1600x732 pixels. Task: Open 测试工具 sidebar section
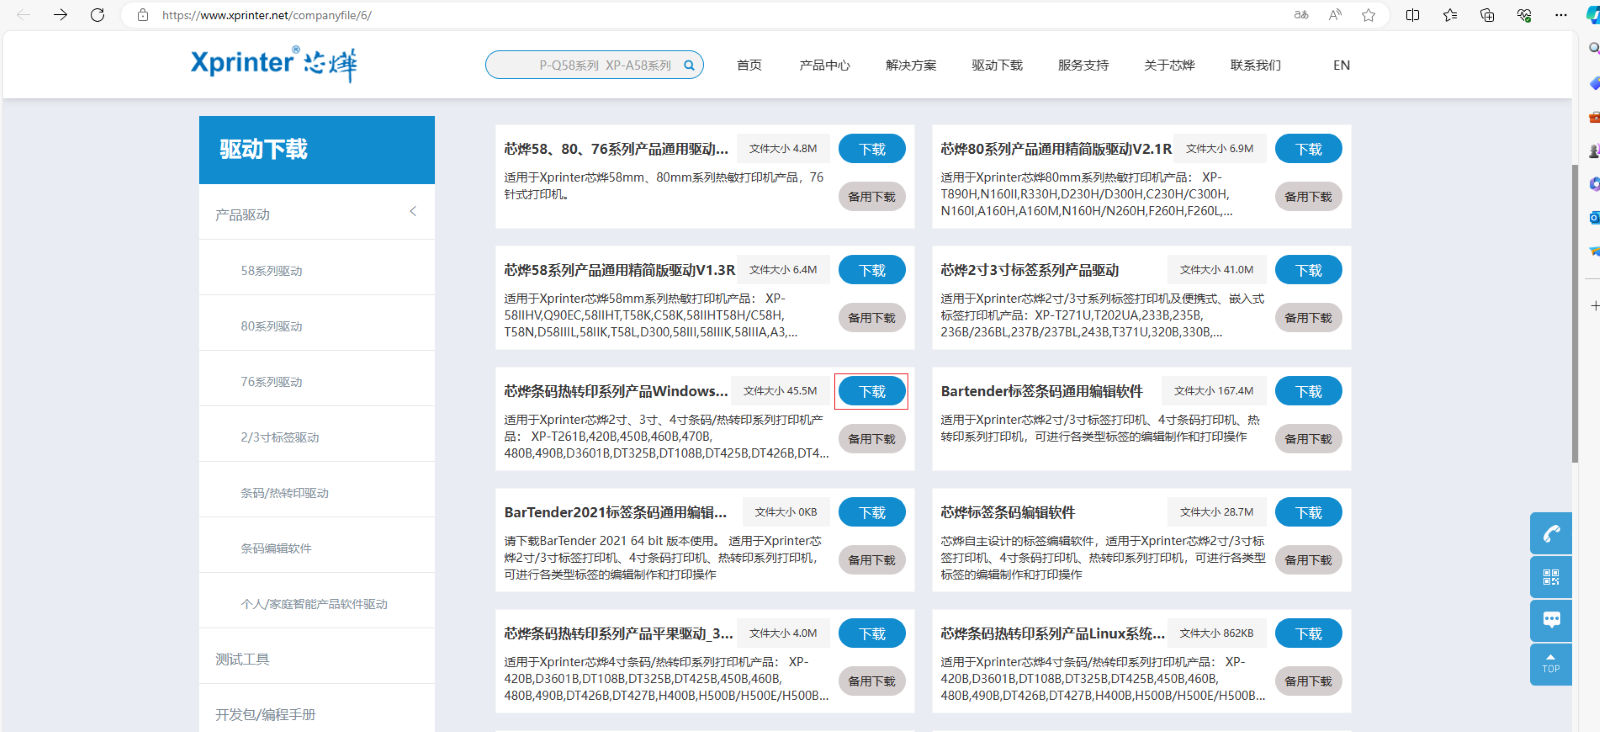(x=242, y=659)
